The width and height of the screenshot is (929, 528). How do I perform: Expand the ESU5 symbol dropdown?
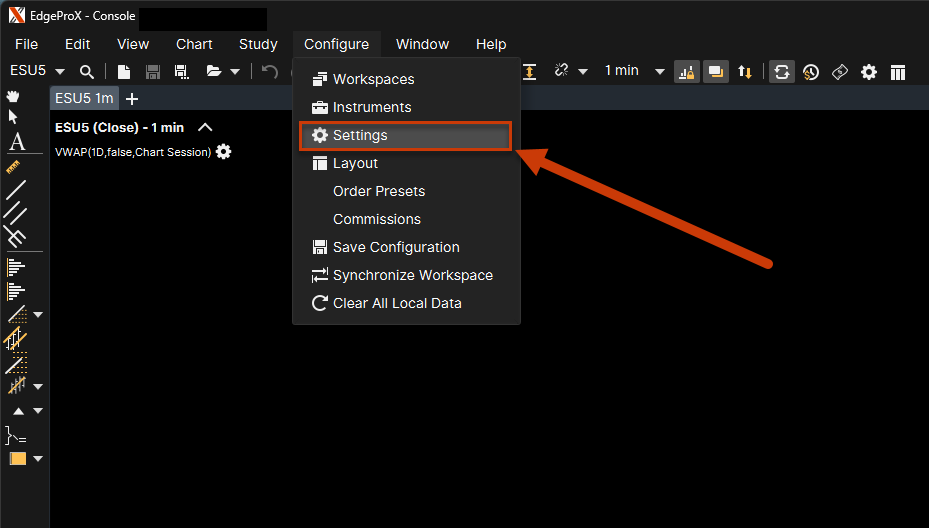click(x=60, y=72)
